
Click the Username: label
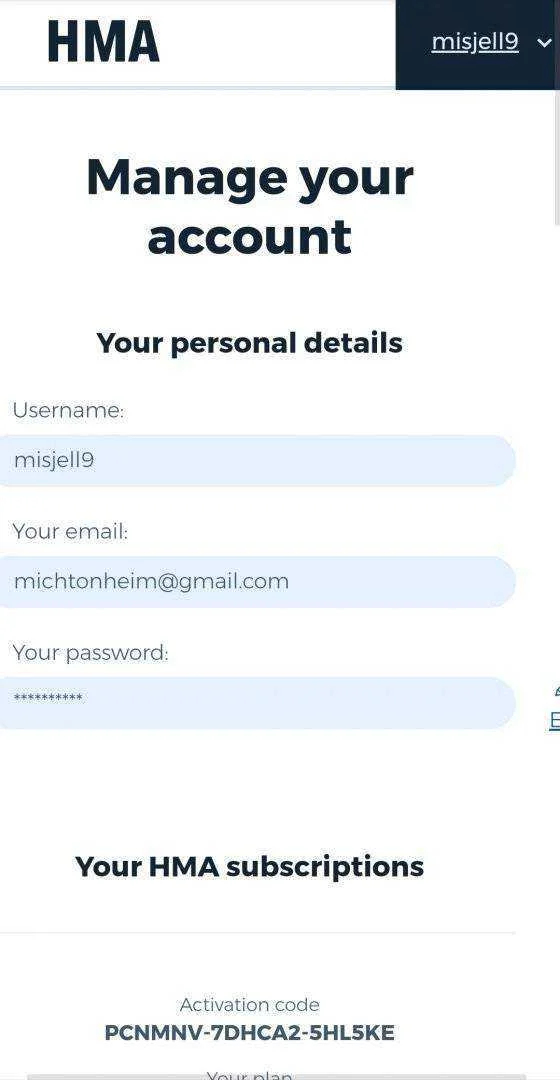click(68, 411)
